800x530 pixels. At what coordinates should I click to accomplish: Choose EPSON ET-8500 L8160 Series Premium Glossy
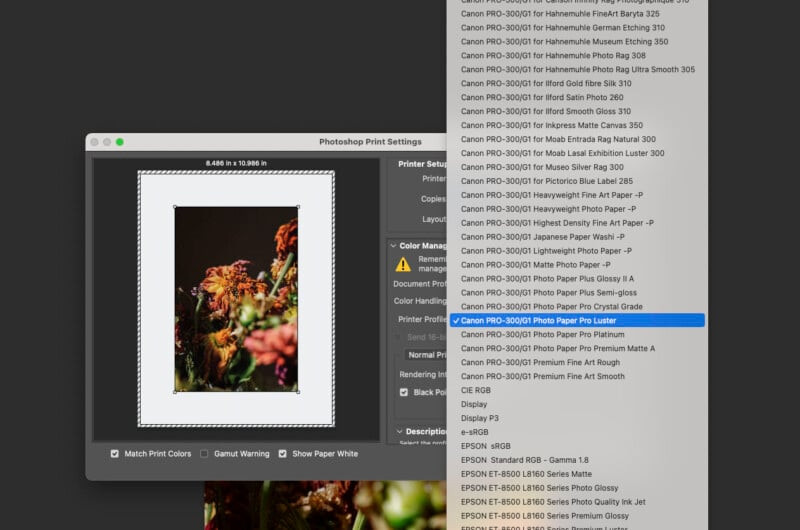pos(577,516)
